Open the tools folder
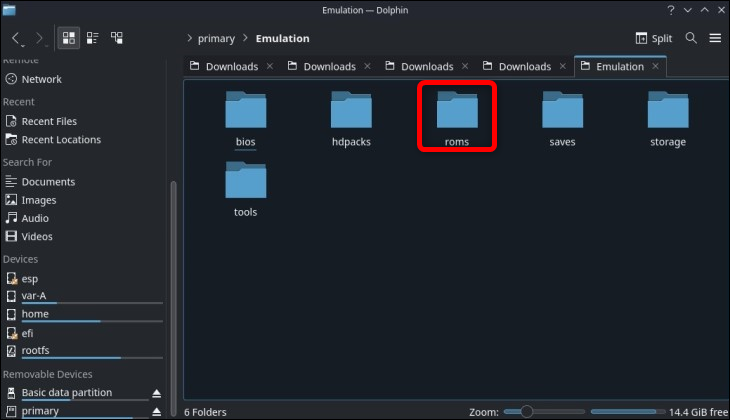This screenshot has width=730, height=420. [x=246, y=187]
